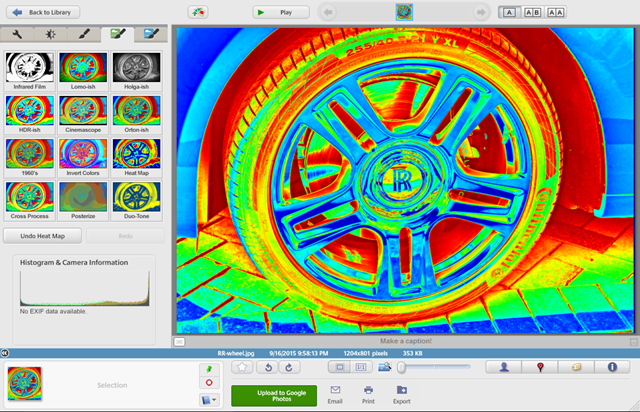The image size is (640, 412).
Task: Click the Undo Heat Map button
Action: pyautogui.click(x=42, y=236)
